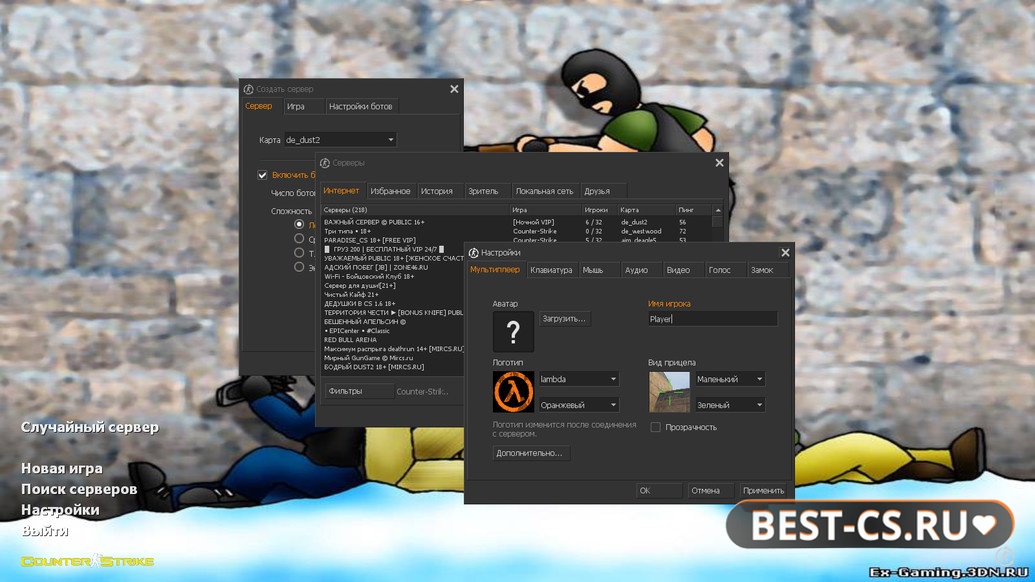Select the PARADISE_CS 18+ [FREE VIP] server
Screen dimensions: 1035x582
click(517, 240)
